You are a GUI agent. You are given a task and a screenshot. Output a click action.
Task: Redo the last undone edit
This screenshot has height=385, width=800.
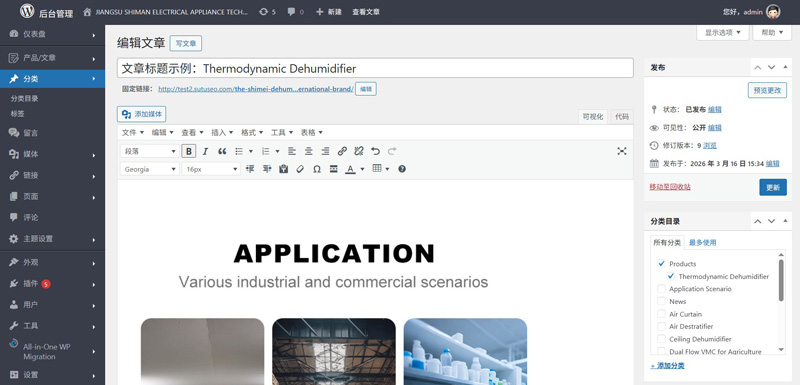click(392, 151)
